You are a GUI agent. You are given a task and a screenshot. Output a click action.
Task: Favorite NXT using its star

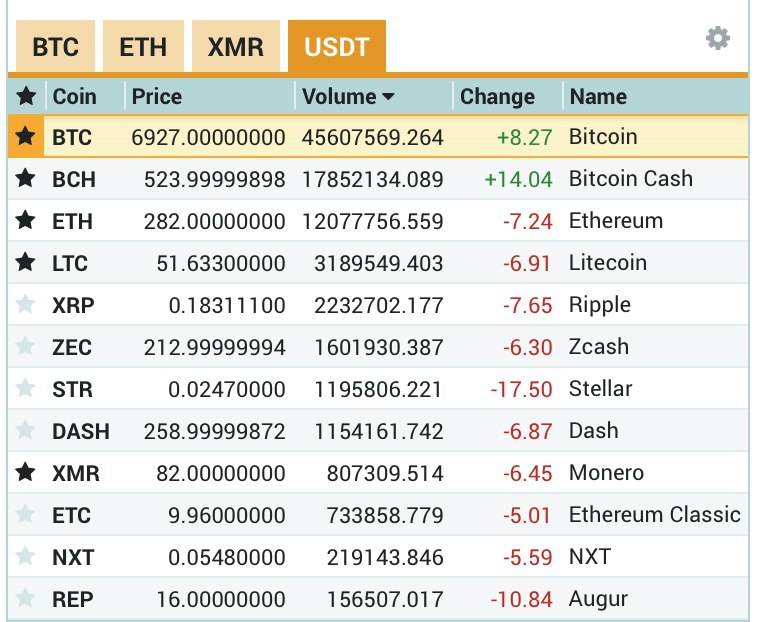(25, 556)
